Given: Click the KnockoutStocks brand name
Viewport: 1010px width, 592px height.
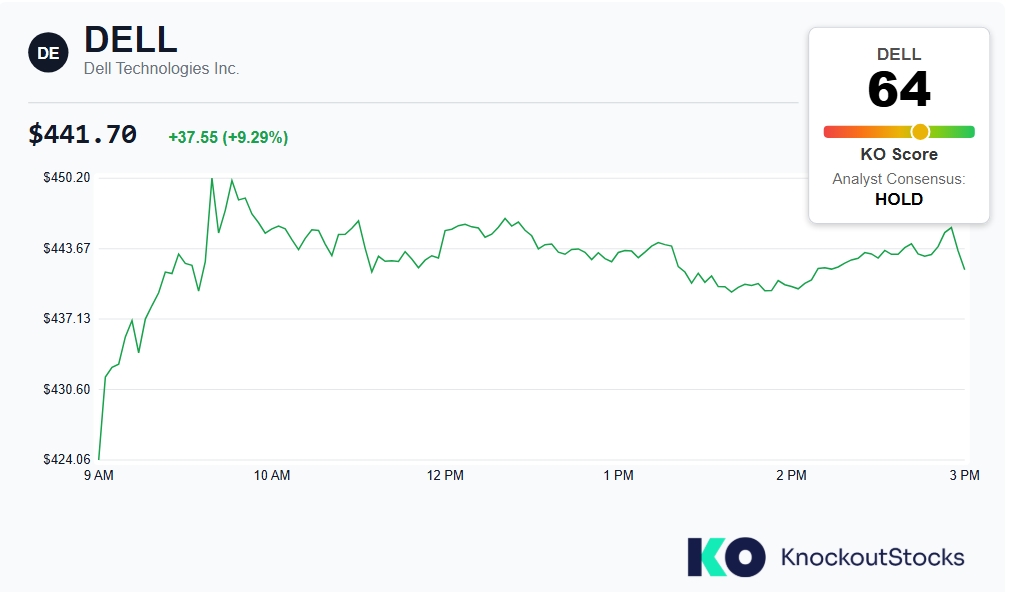Looking at the screenshot, I should click(872, 557).
